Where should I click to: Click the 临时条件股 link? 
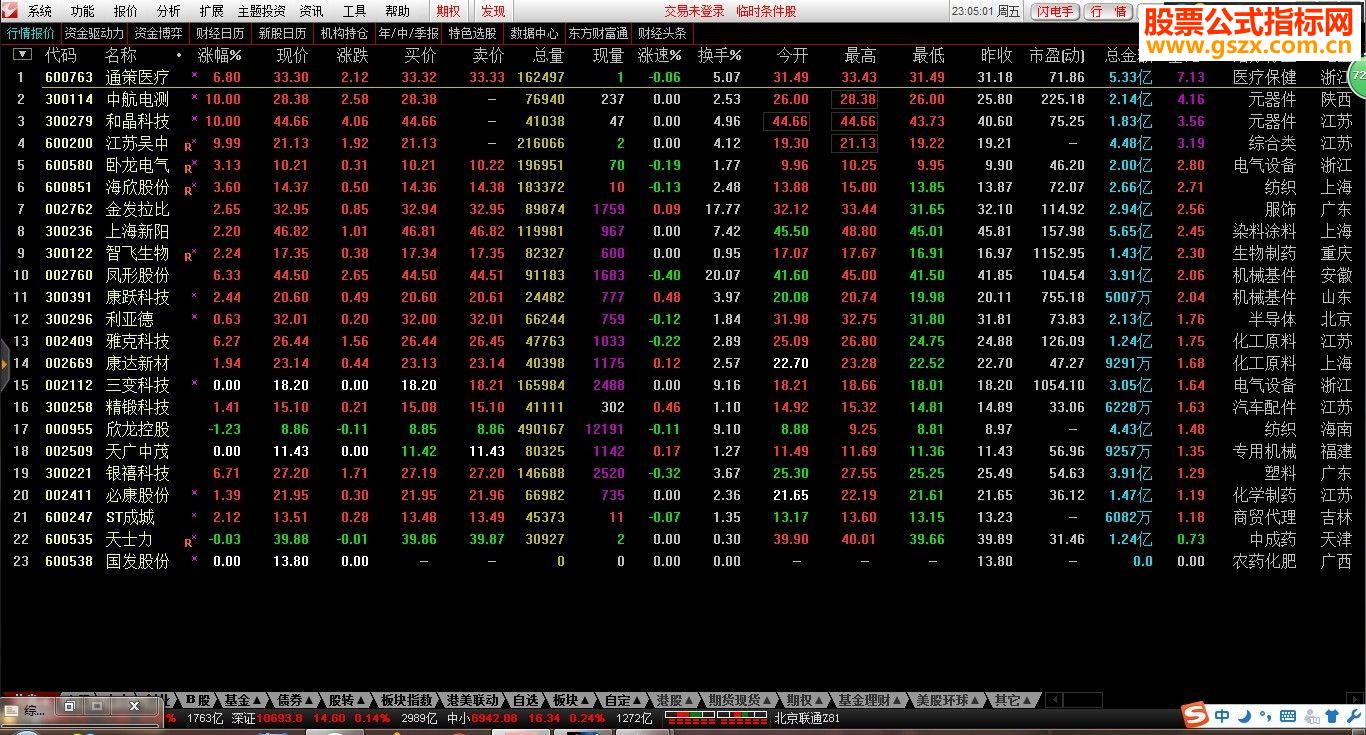[x=767, y=11]
